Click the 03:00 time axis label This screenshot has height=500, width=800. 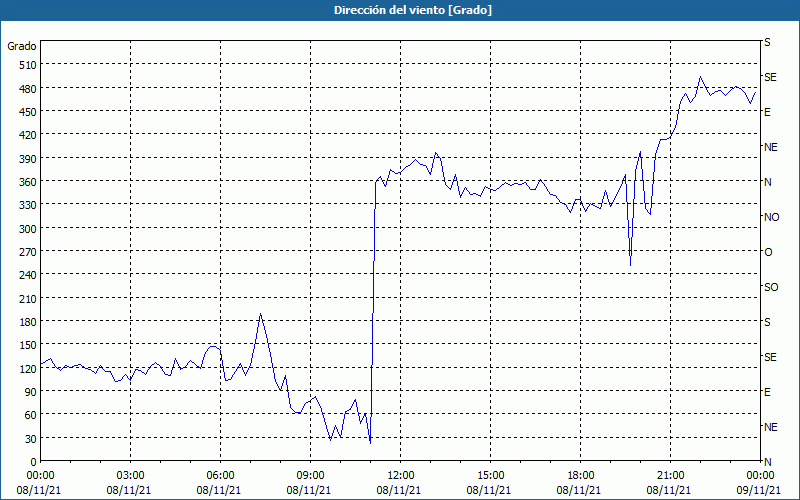pyautogui.click(x=131, y=476)
